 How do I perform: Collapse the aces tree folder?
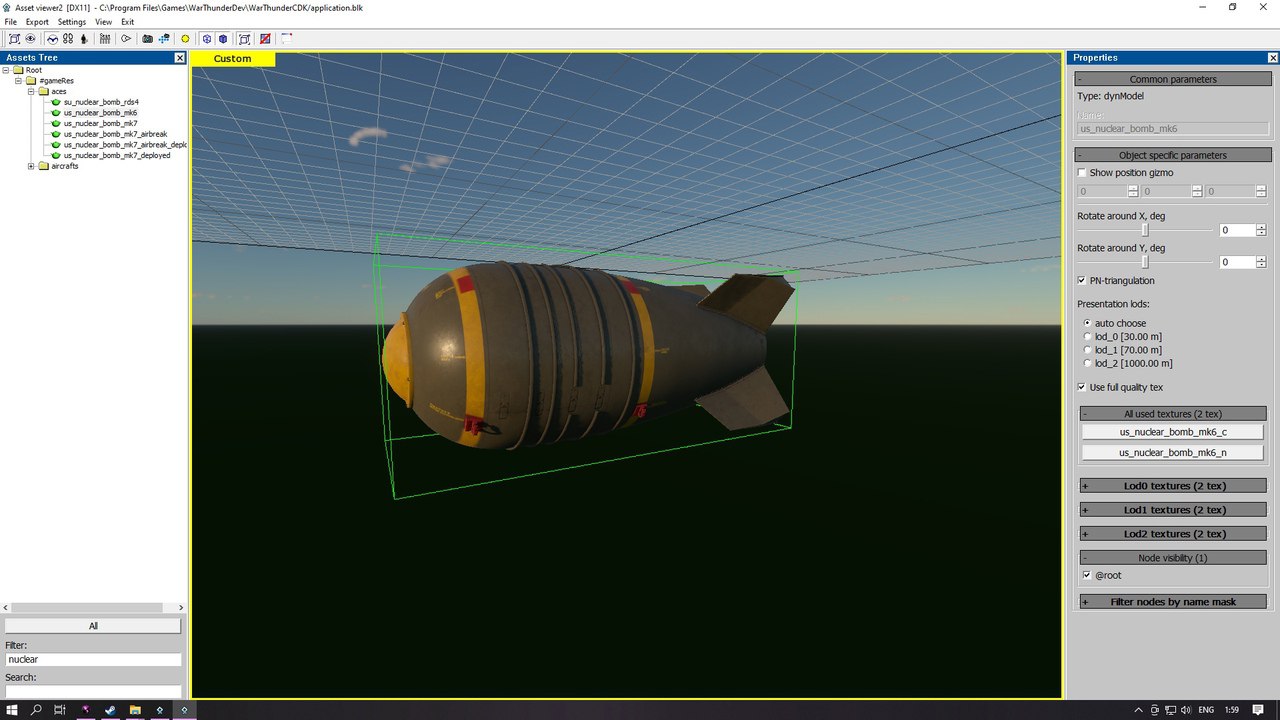31,91
